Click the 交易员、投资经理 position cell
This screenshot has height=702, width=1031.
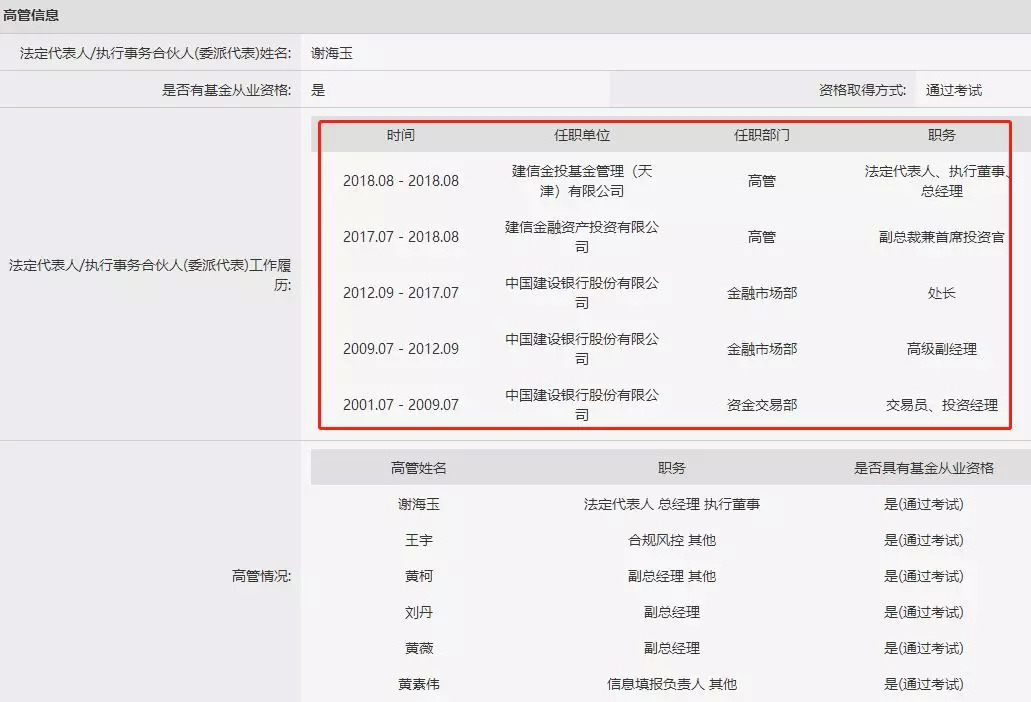942,404
